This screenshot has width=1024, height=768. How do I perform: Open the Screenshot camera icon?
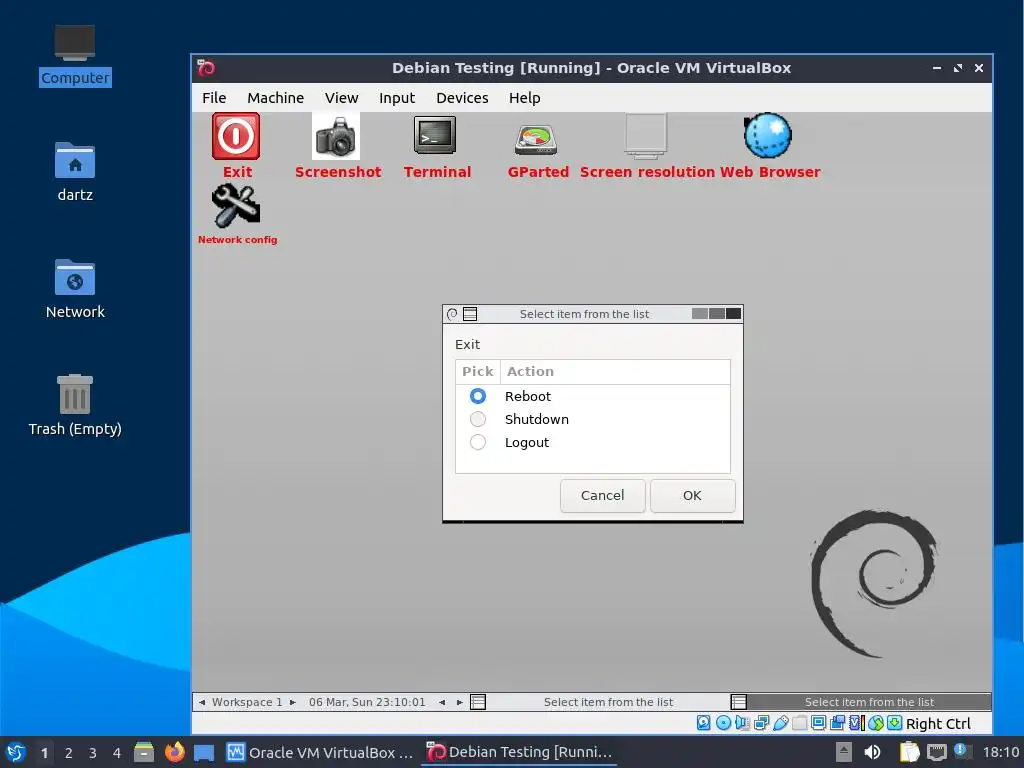(x=336, y=136)
